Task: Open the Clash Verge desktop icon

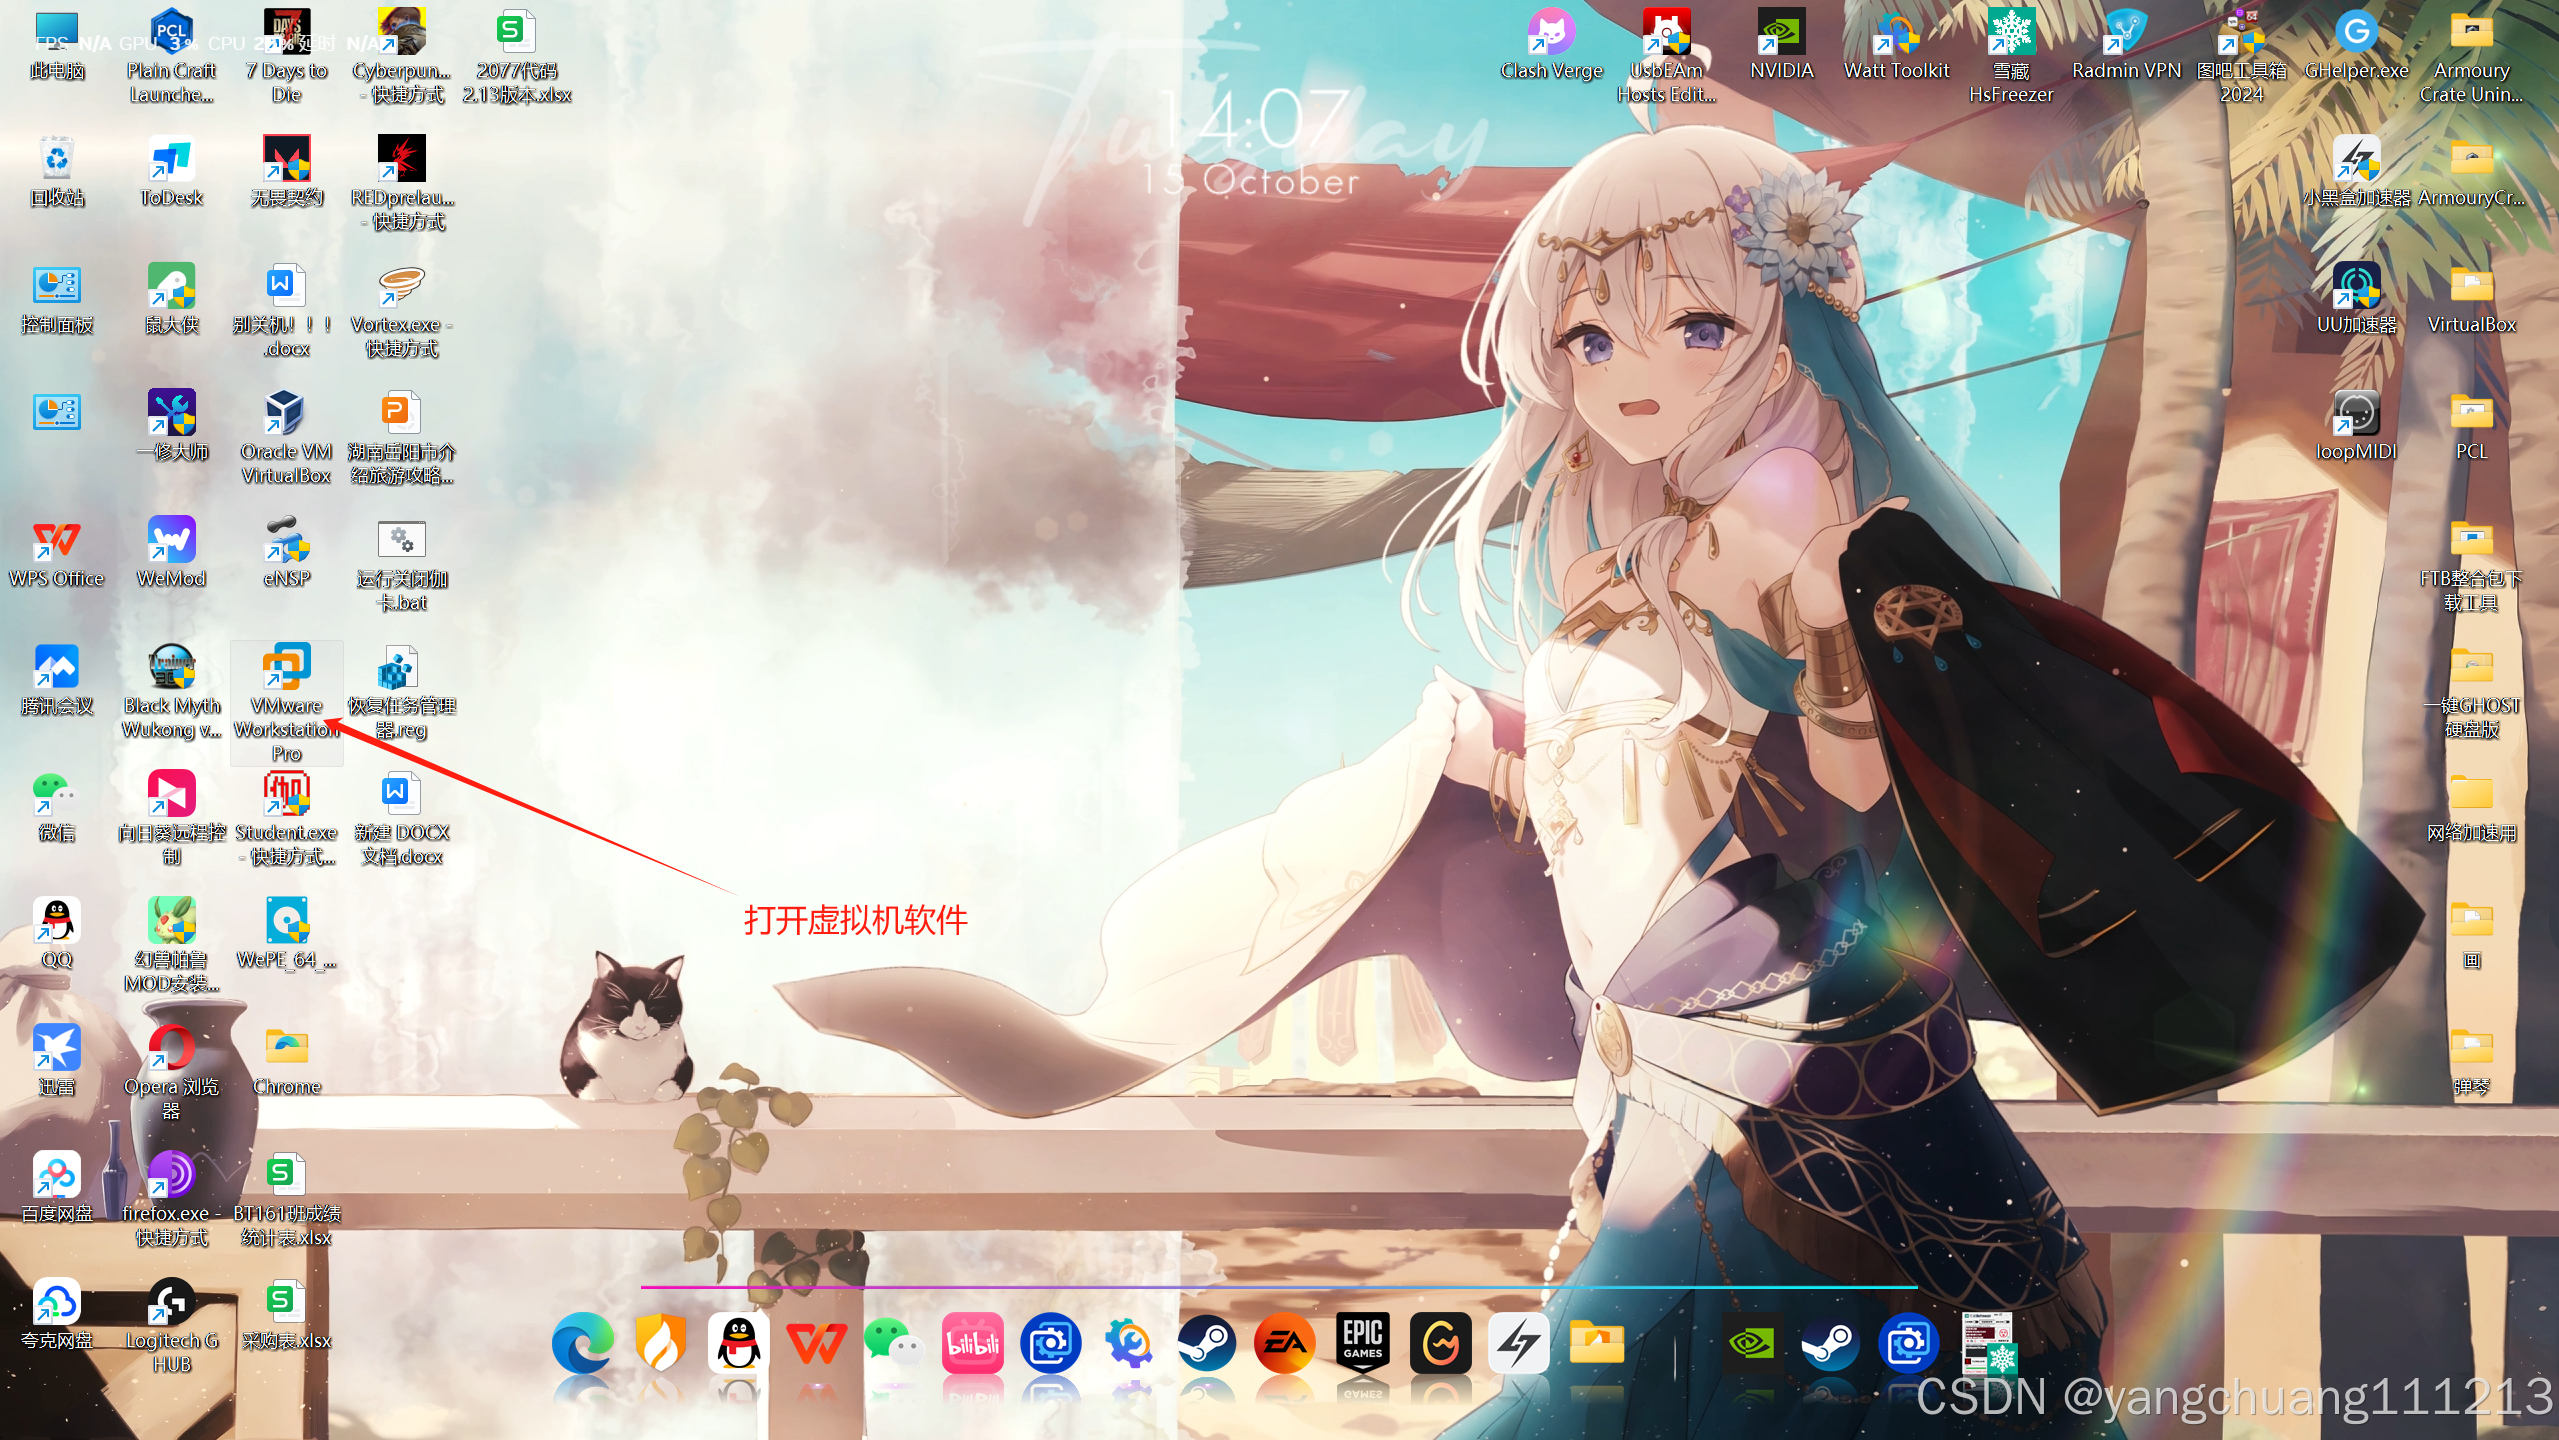Action: [x=1552, y=45]
